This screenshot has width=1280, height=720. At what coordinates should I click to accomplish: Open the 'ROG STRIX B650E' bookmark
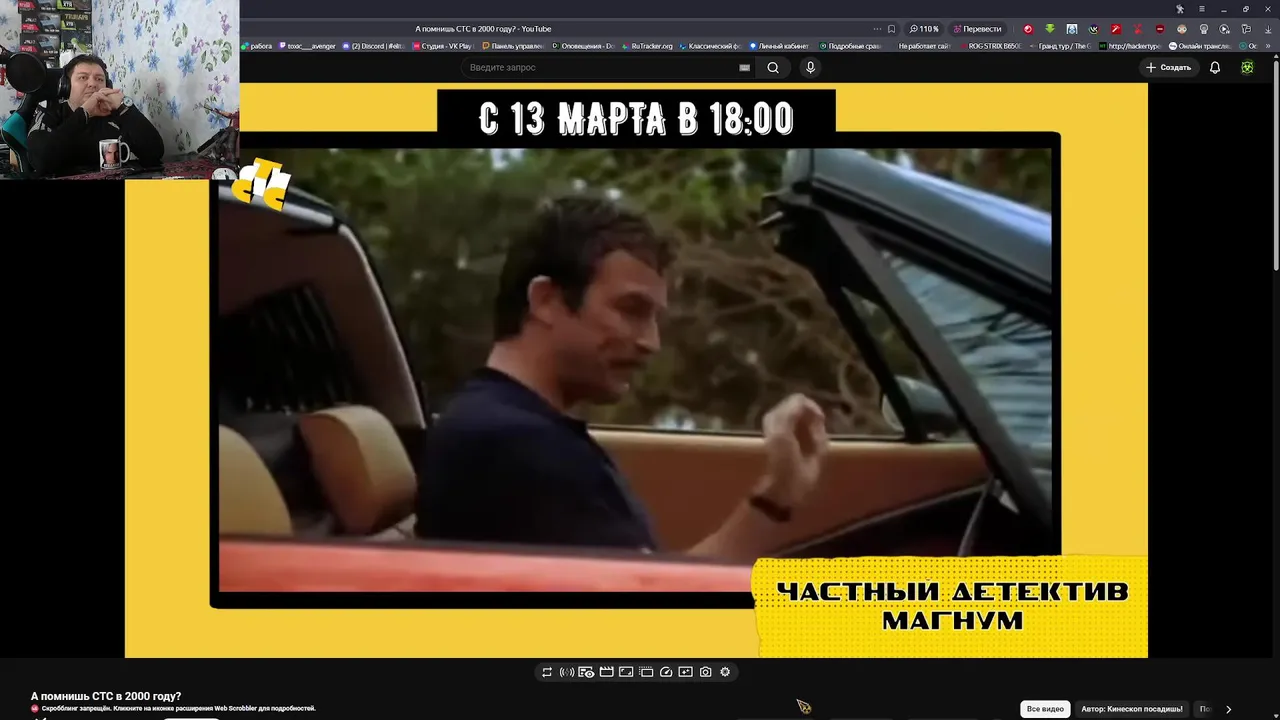tap(992, 46)
